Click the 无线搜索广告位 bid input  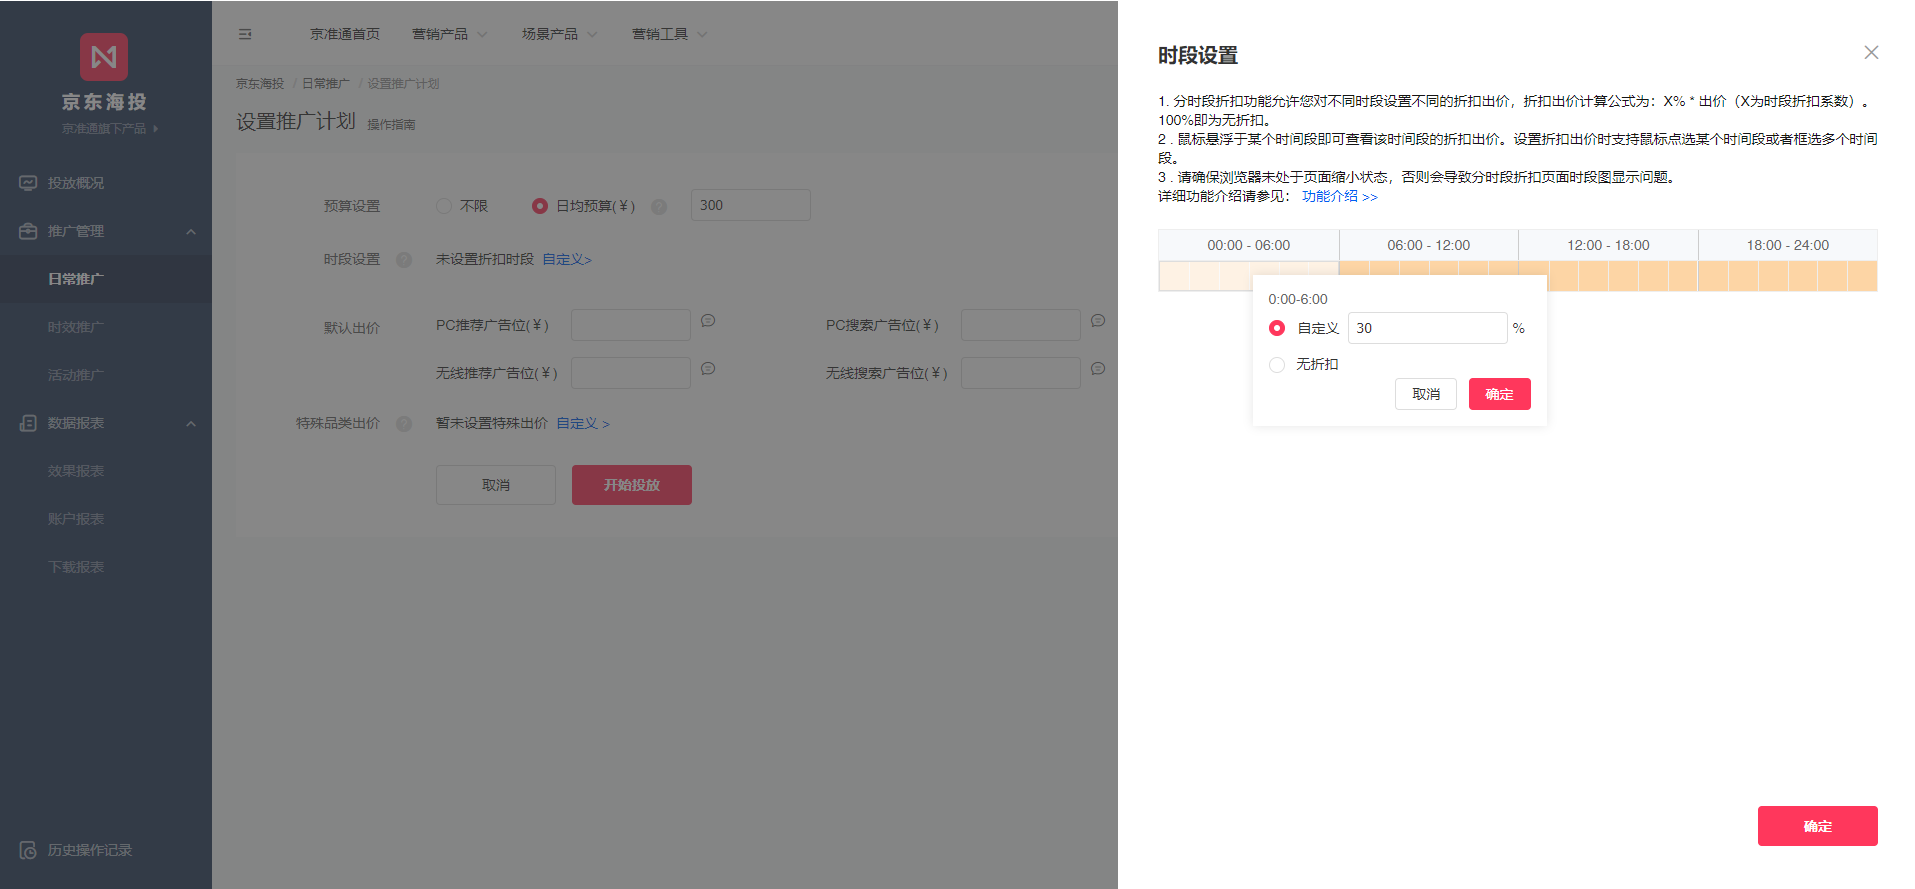click(x=1020, y=373)
